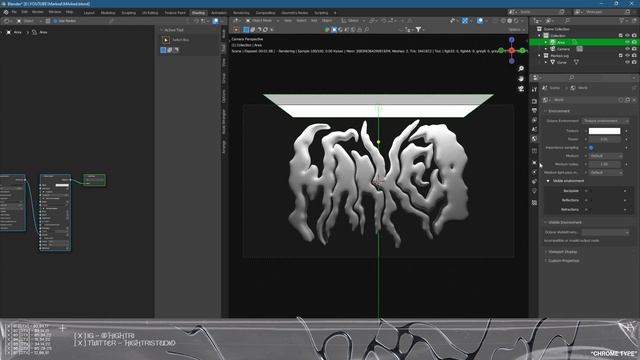Expand the Custom Properties panel
This screenshot has height=360, width=640.
pos(563,260)
